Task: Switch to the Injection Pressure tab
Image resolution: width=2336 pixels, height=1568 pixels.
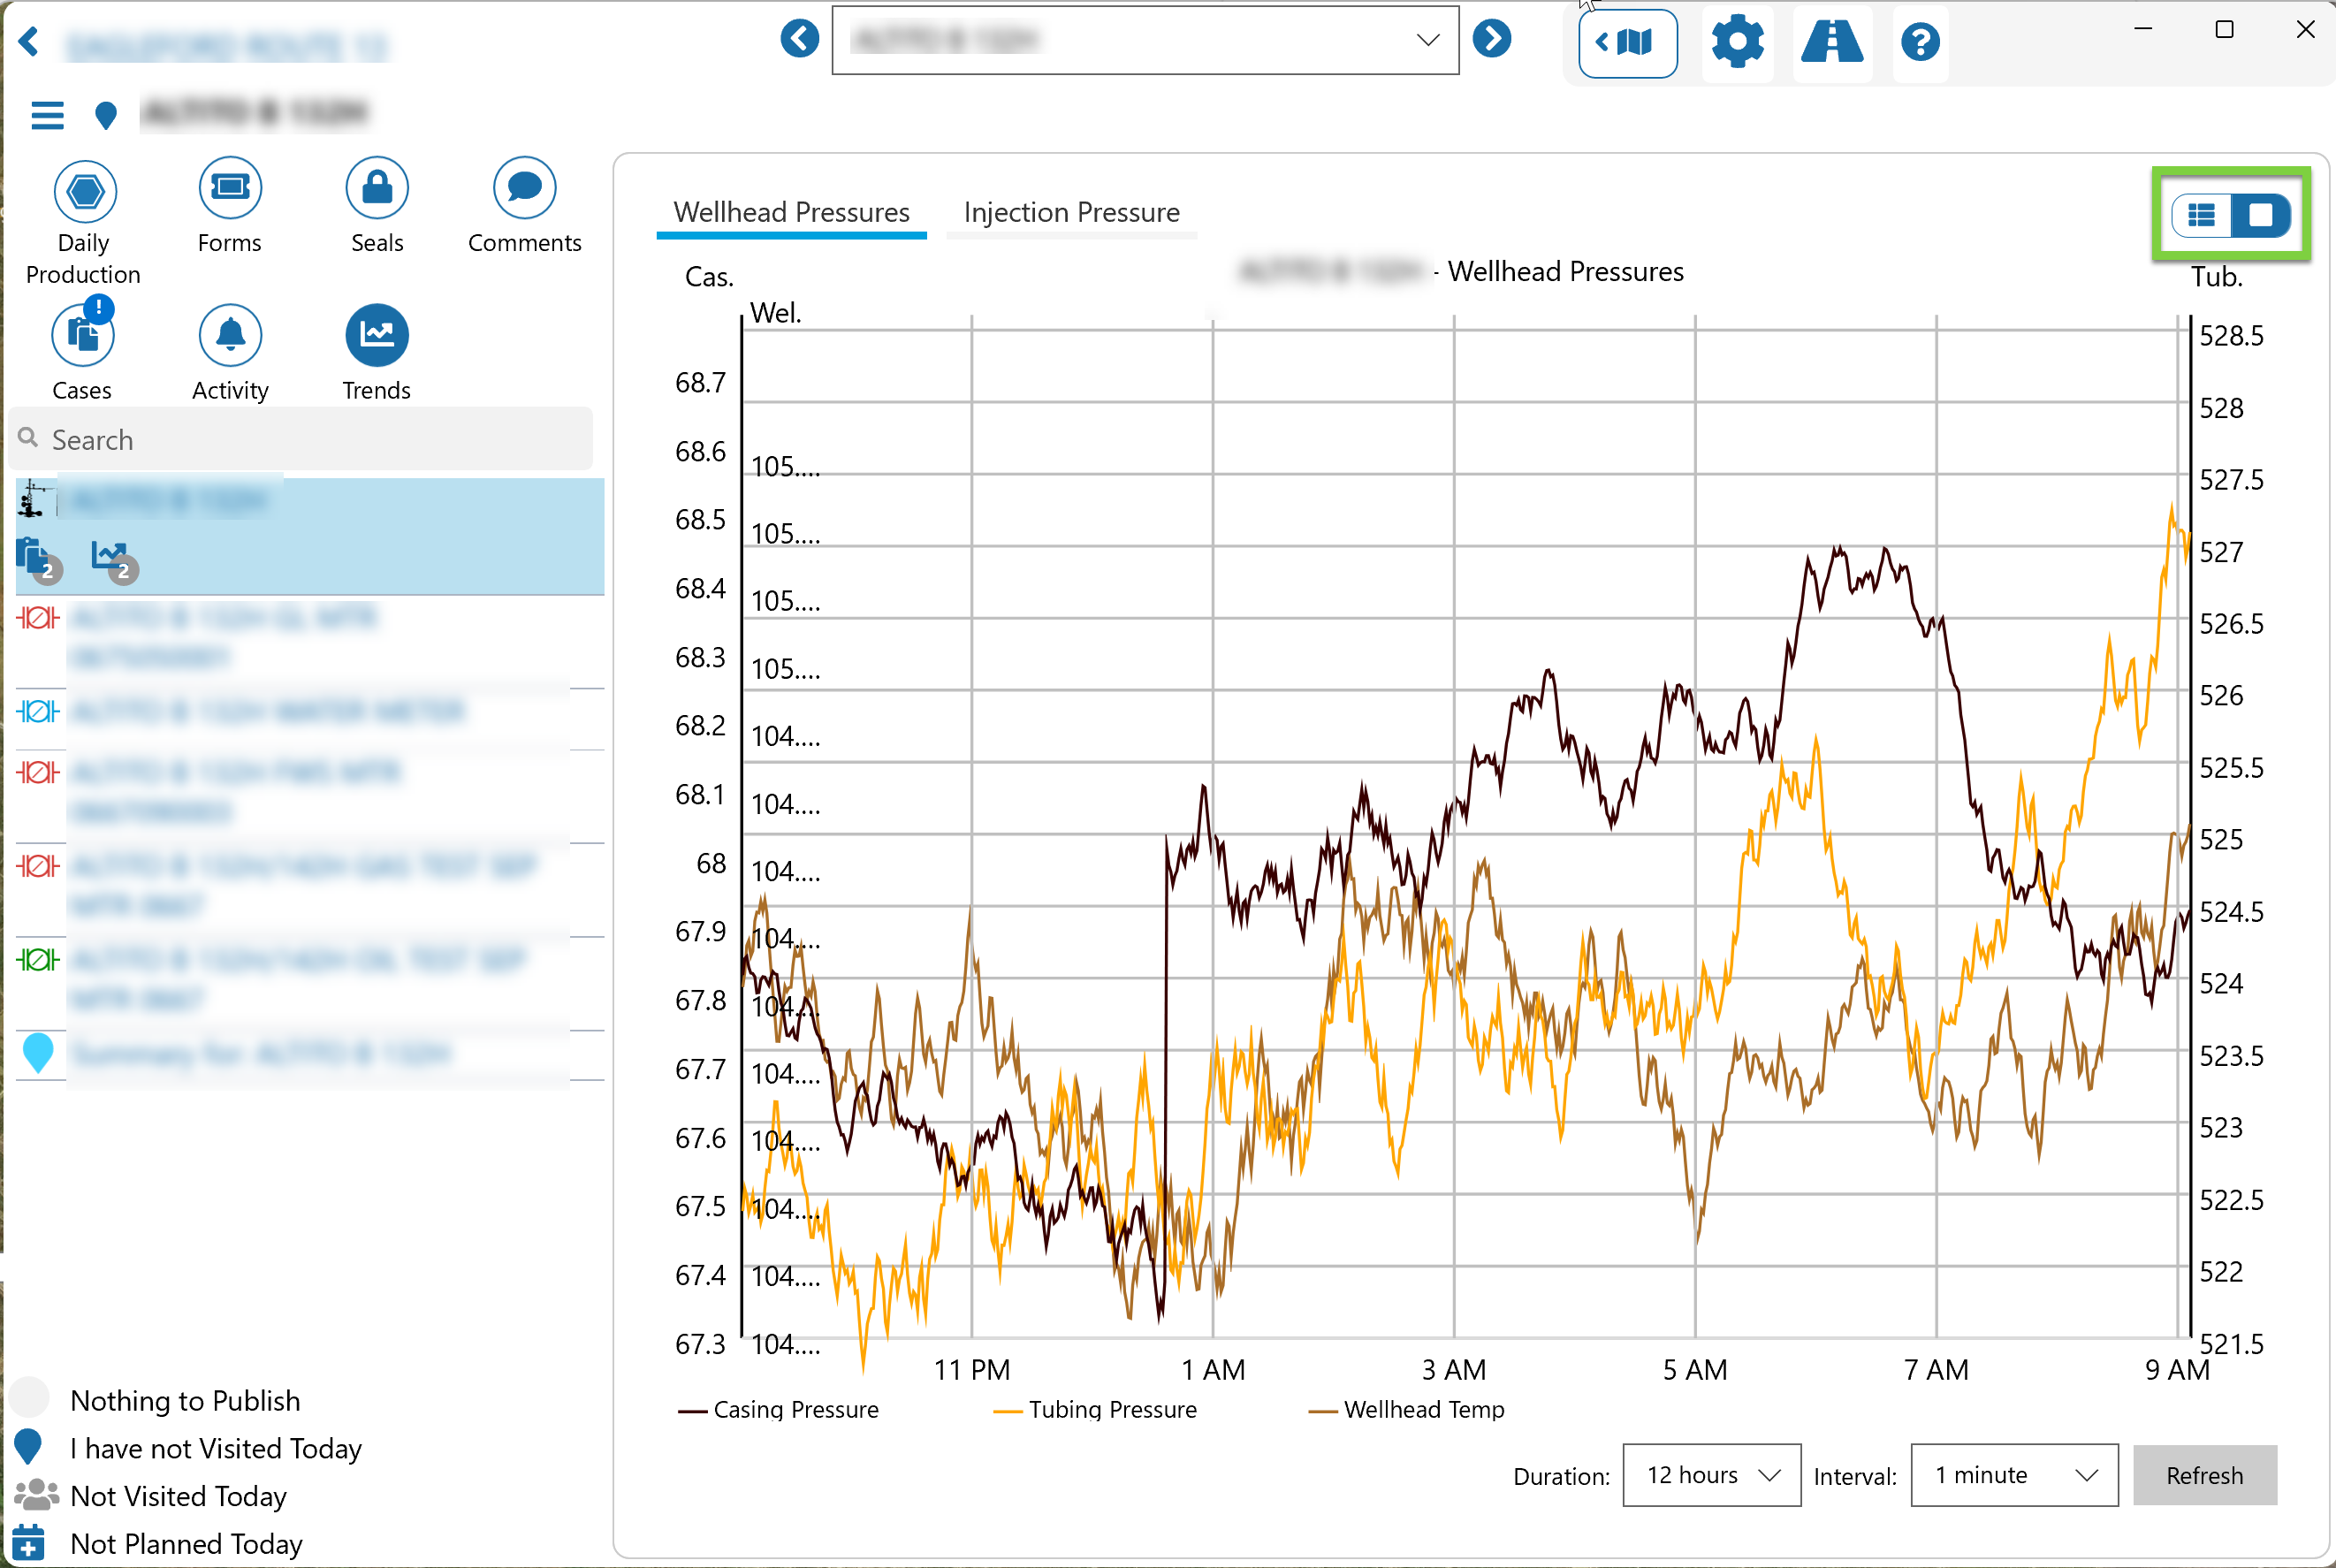Action: 1071,213
